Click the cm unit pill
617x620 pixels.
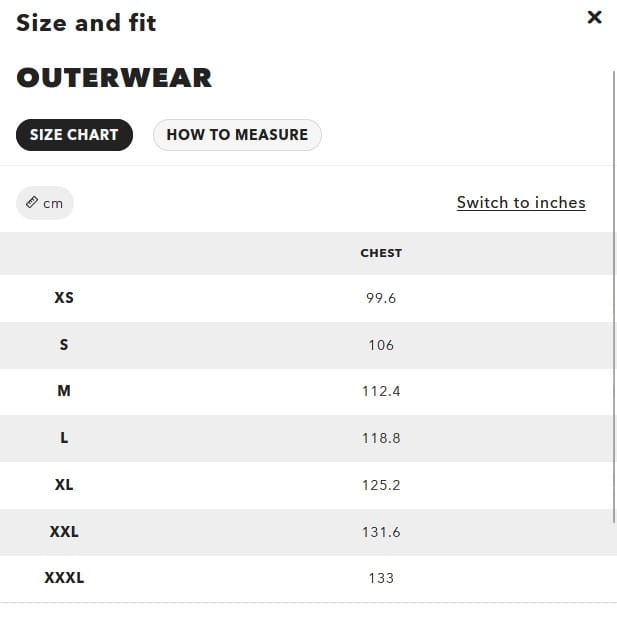pyautogui.click(x=45, y=203)
